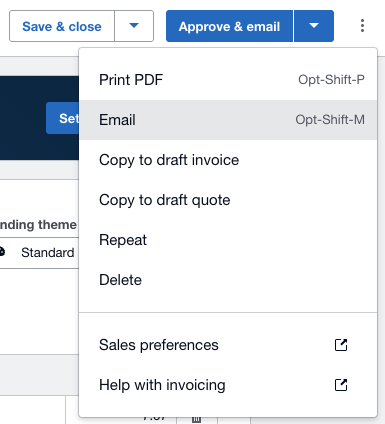
Task: Choose Delete from the options menu
Action: coord(228,280)
